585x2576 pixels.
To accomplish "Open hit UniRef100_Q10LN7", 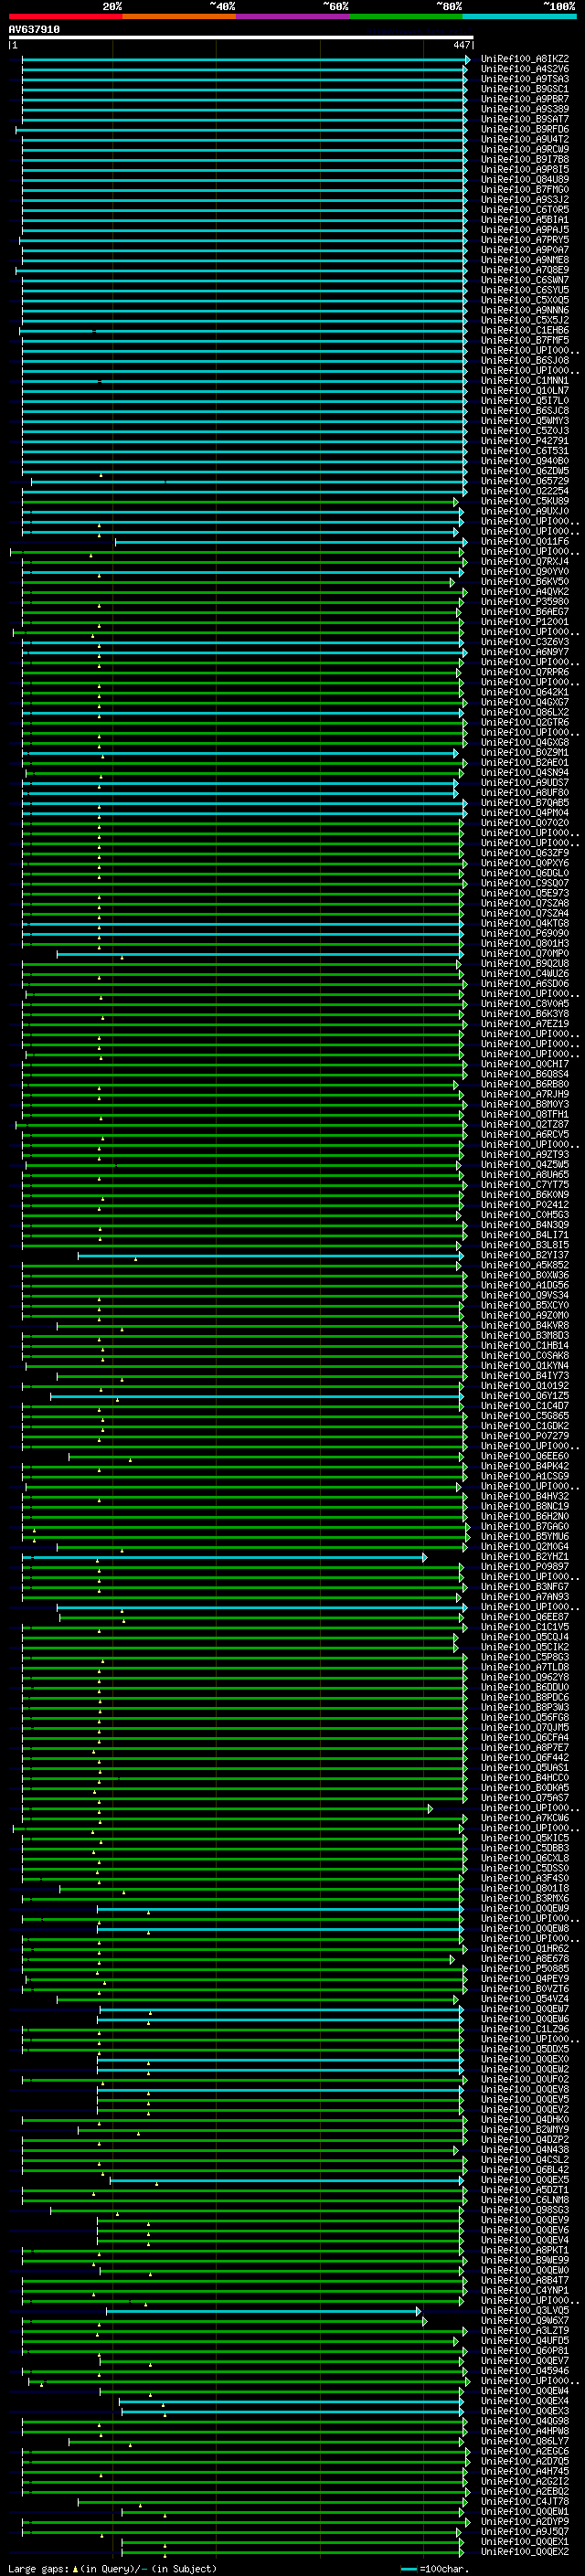I will pyautogui.click(x=525, y=391).
